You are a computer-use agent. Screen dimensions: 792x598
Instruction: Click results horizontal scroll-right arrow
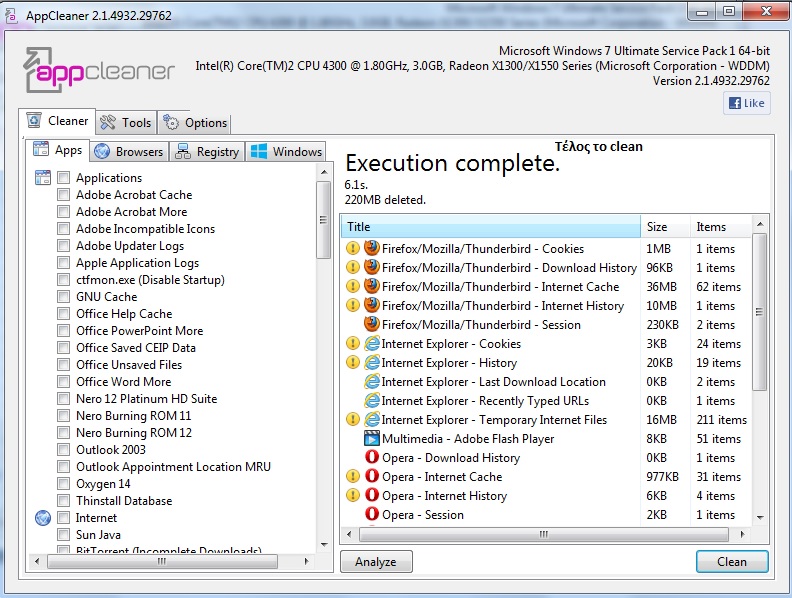[x=742, y=534]
